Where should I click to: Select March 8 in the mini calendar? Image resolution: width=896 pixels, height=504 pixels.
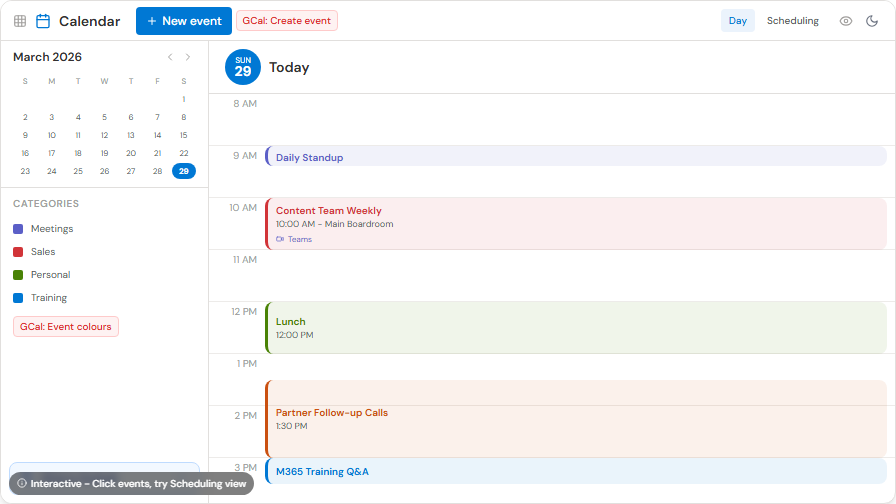click(183, 117)
